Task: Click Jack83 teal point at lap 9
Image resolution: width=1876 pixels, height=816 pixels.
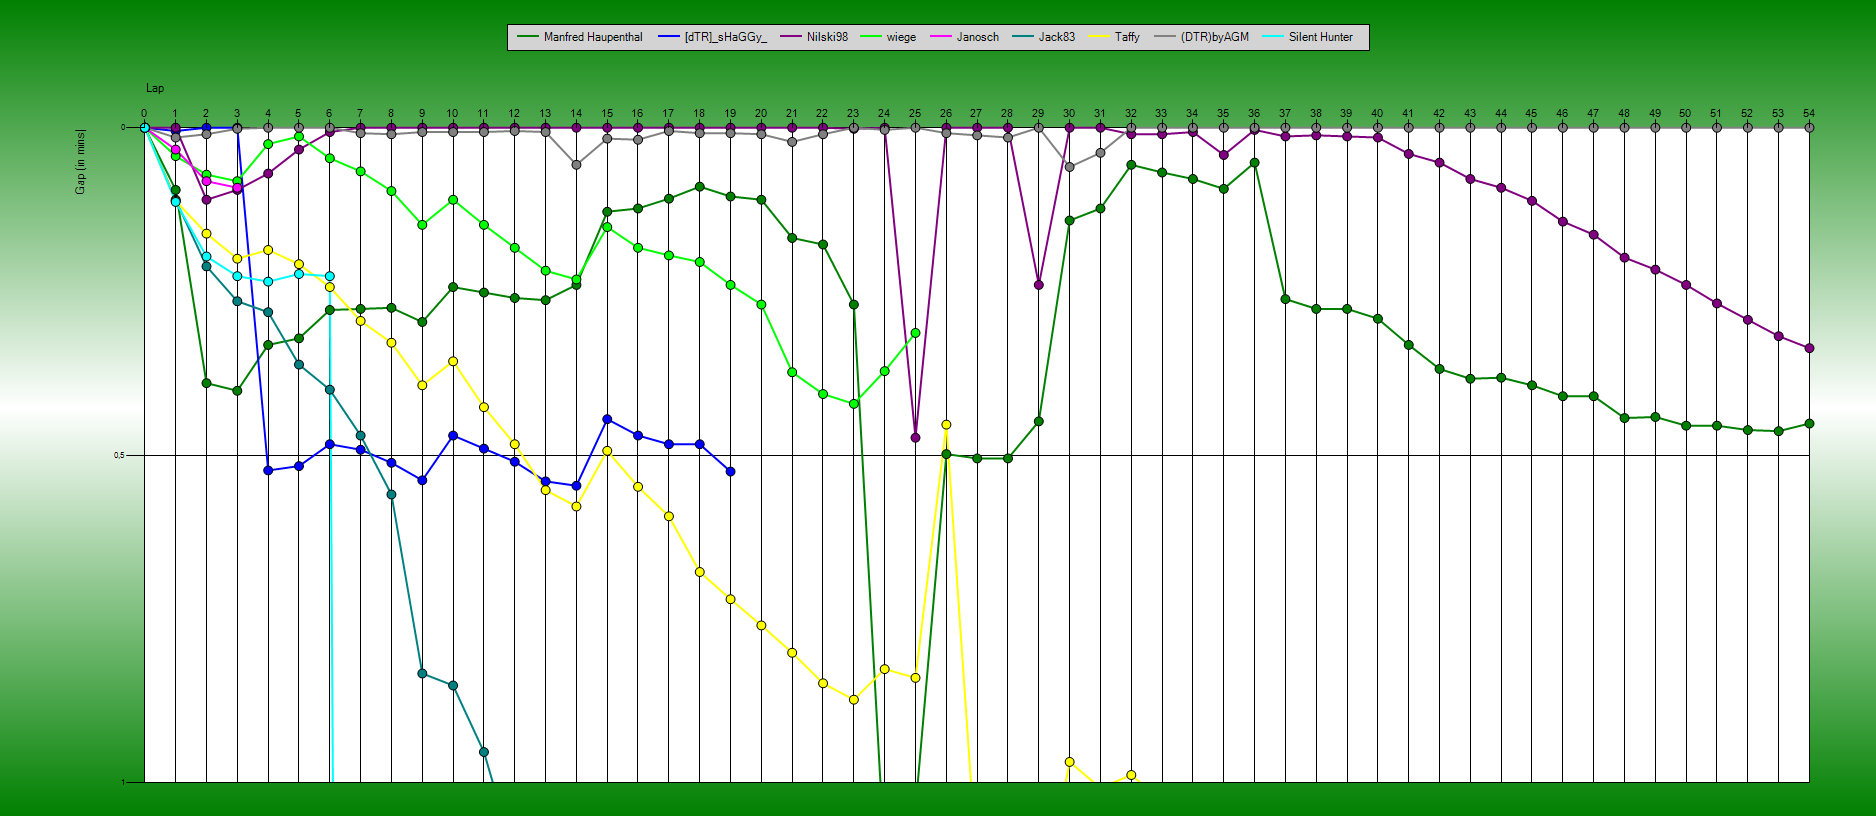Action: (422, 674)
